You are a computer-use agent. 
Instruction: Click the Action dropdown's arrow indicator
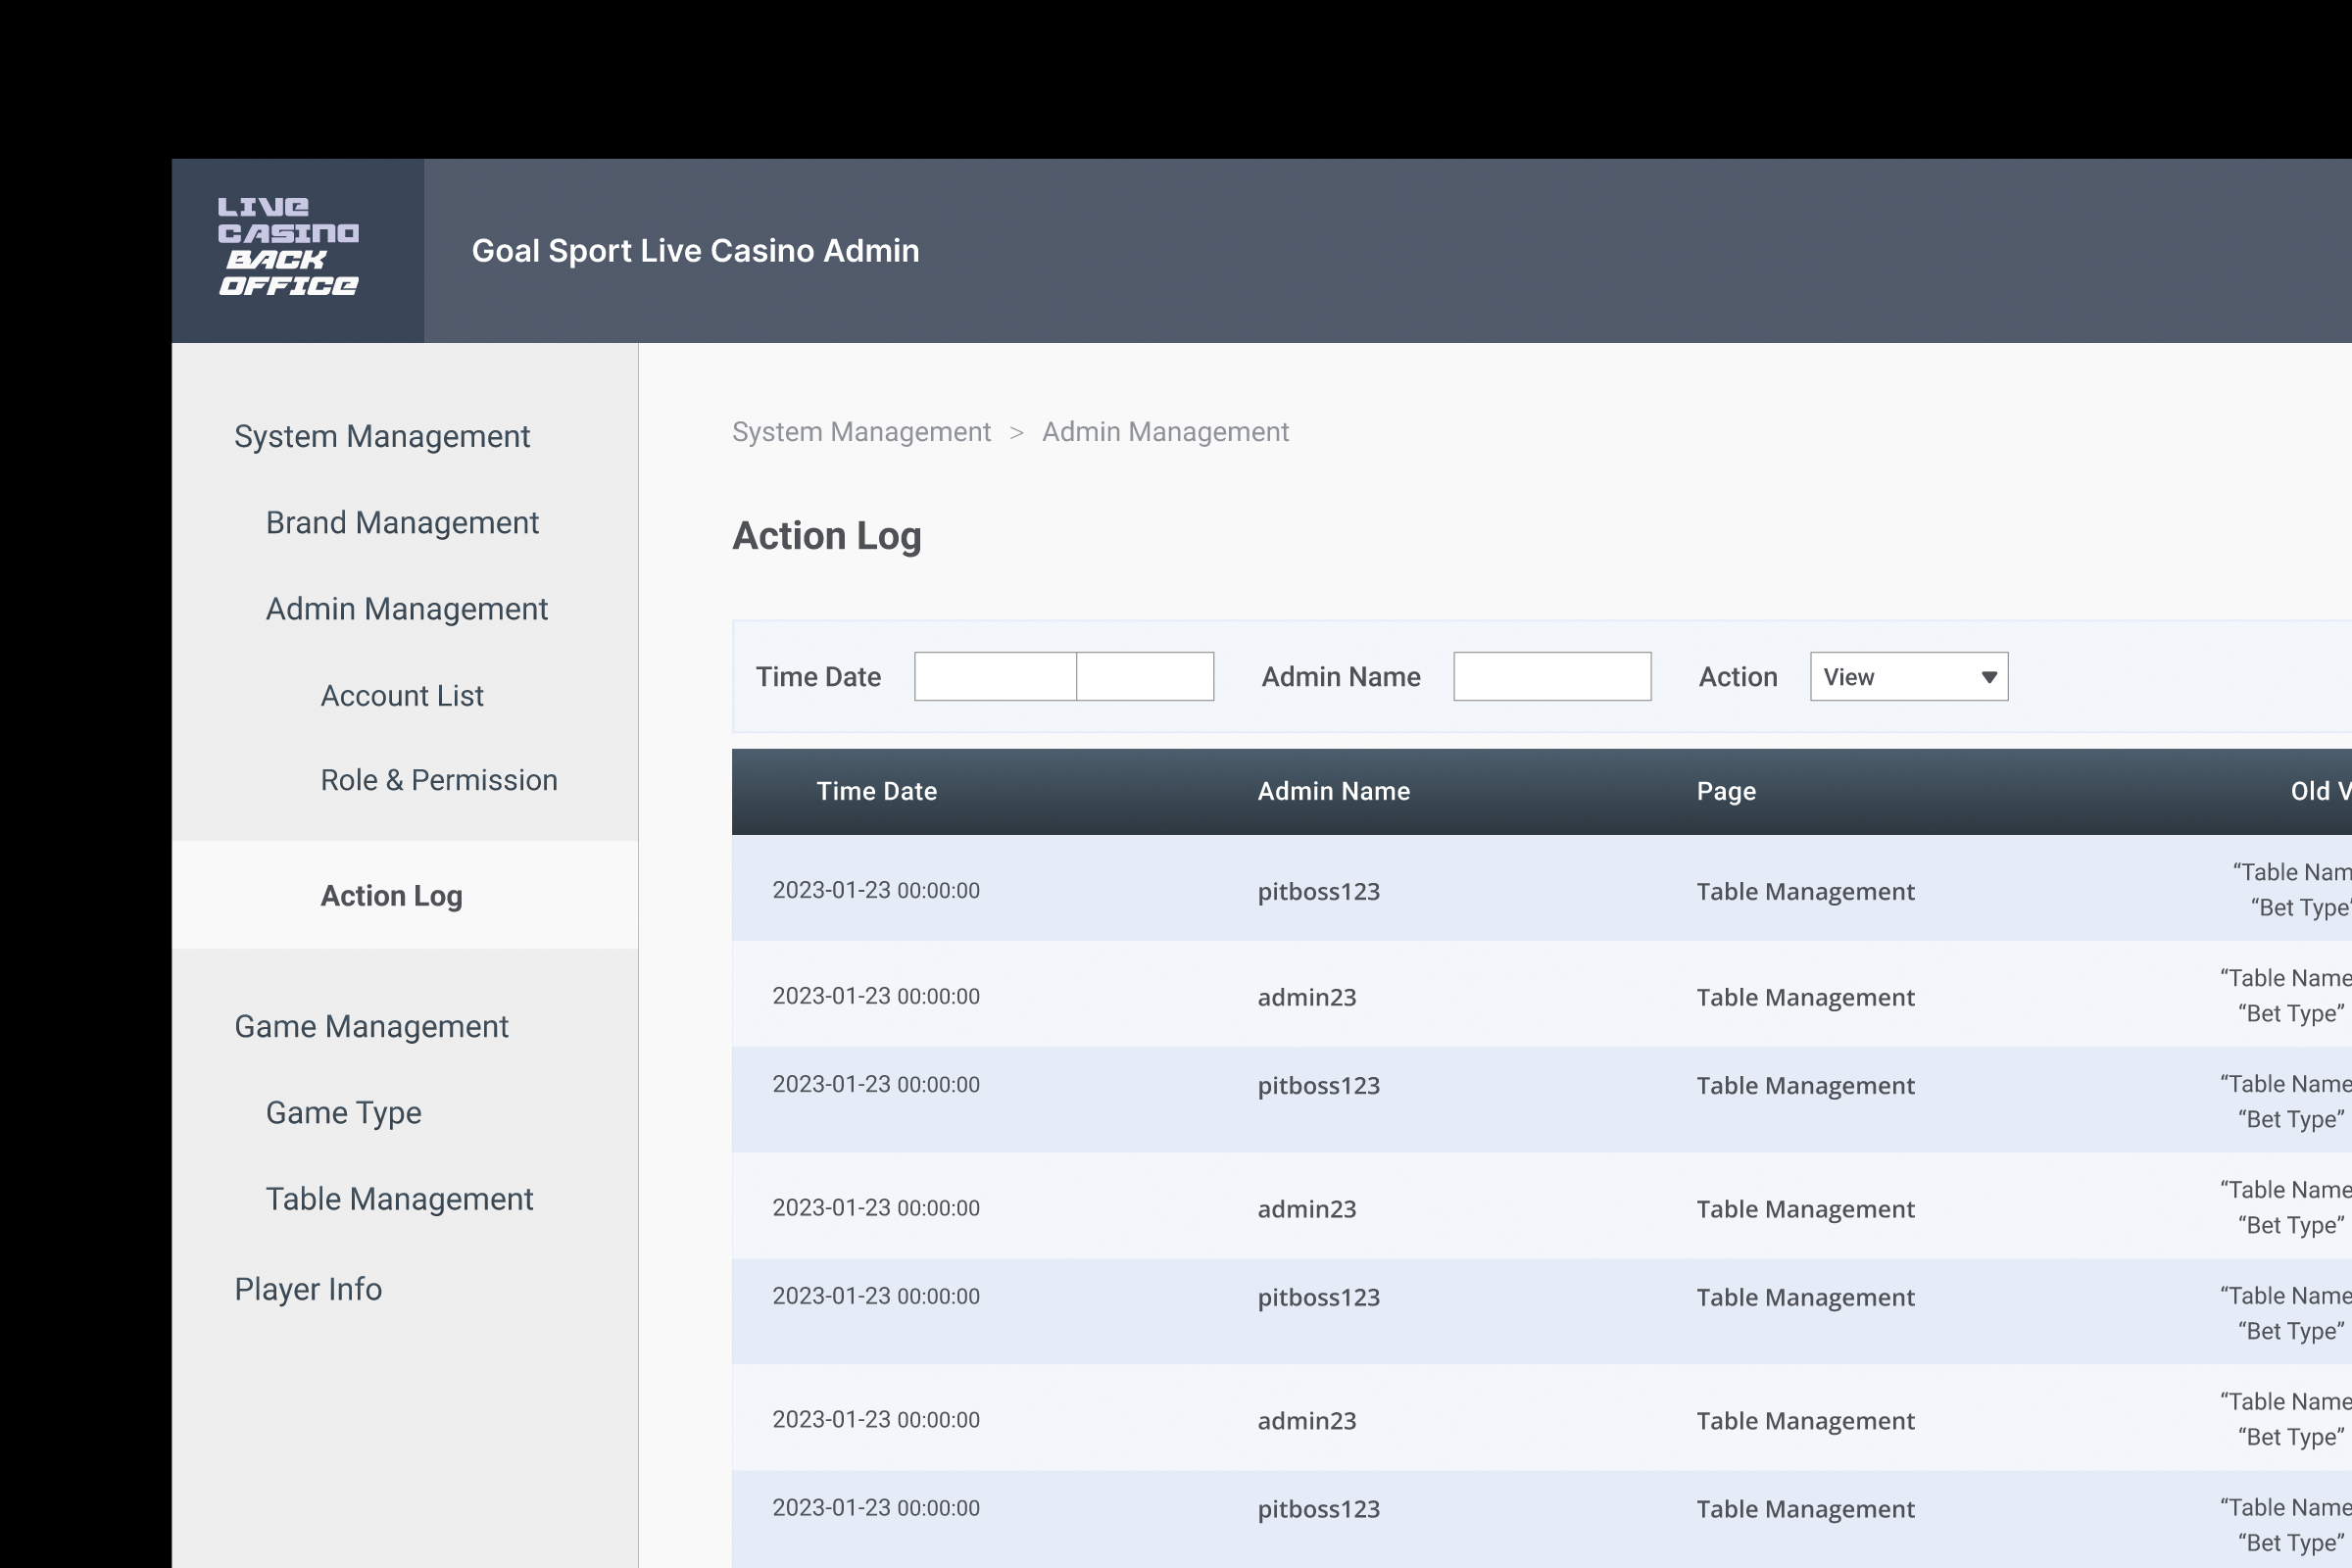click(1988, 676)
